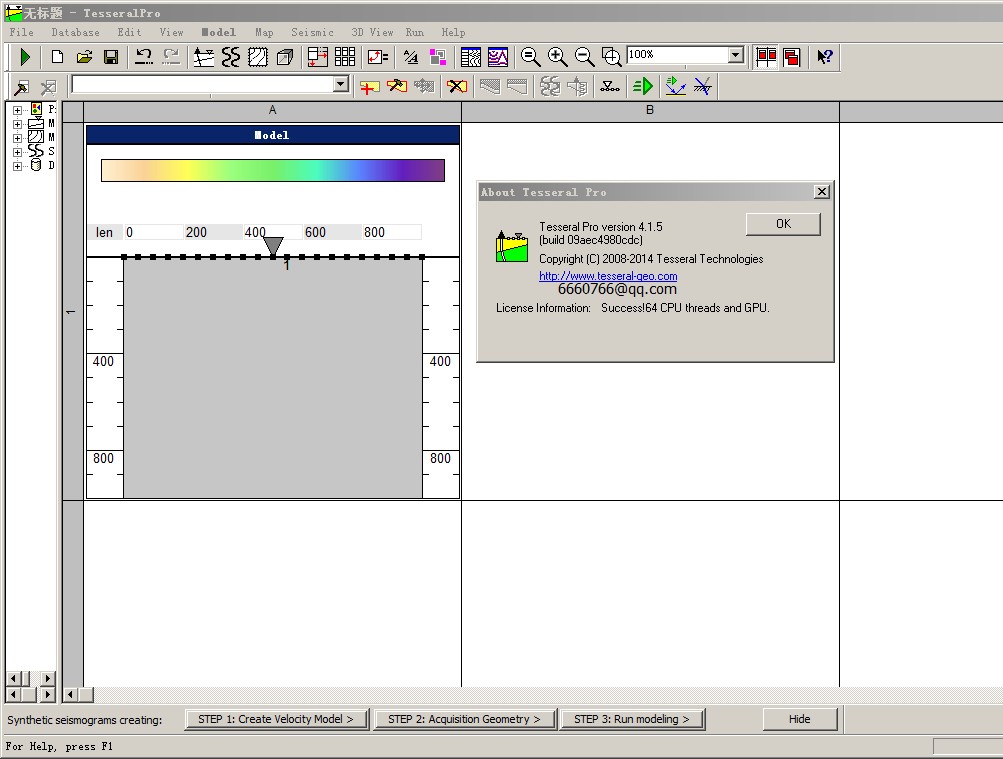Click the wavy seismic traces icon
This screenshot has height=759, width=1003.
click(231, 58)
